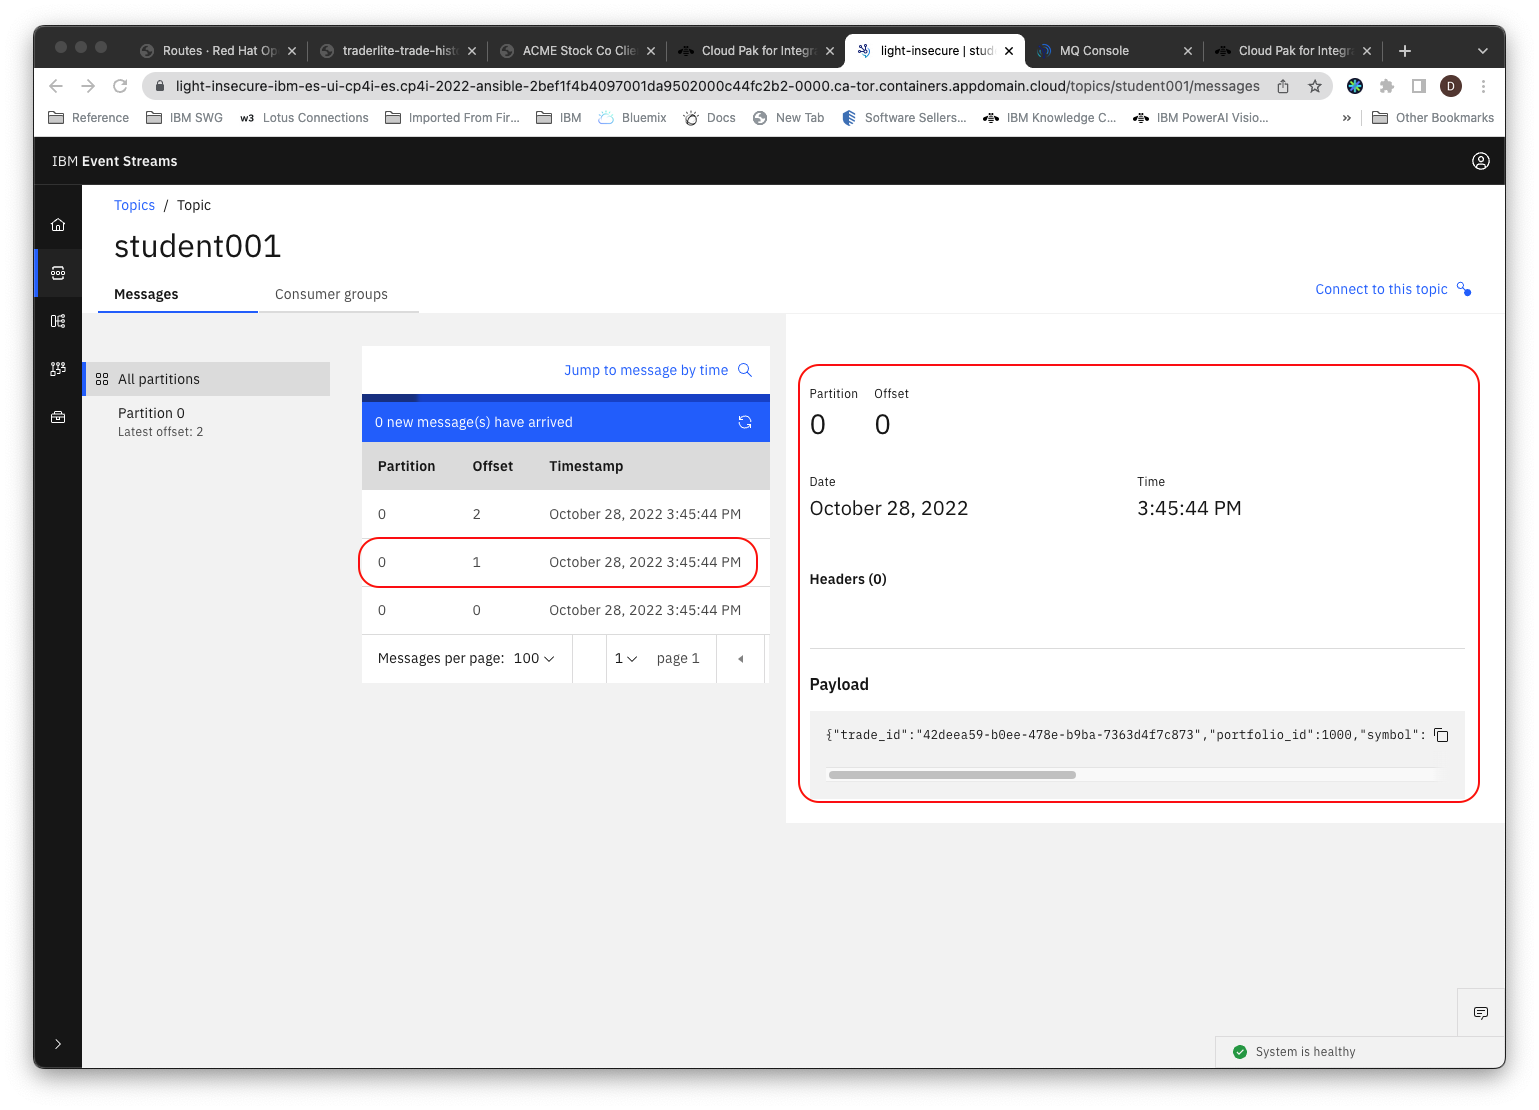The width and height of the screenshot is (1539, 1110).
Task: Open the Home icon in the sidebar
Action: coord(58,225)
